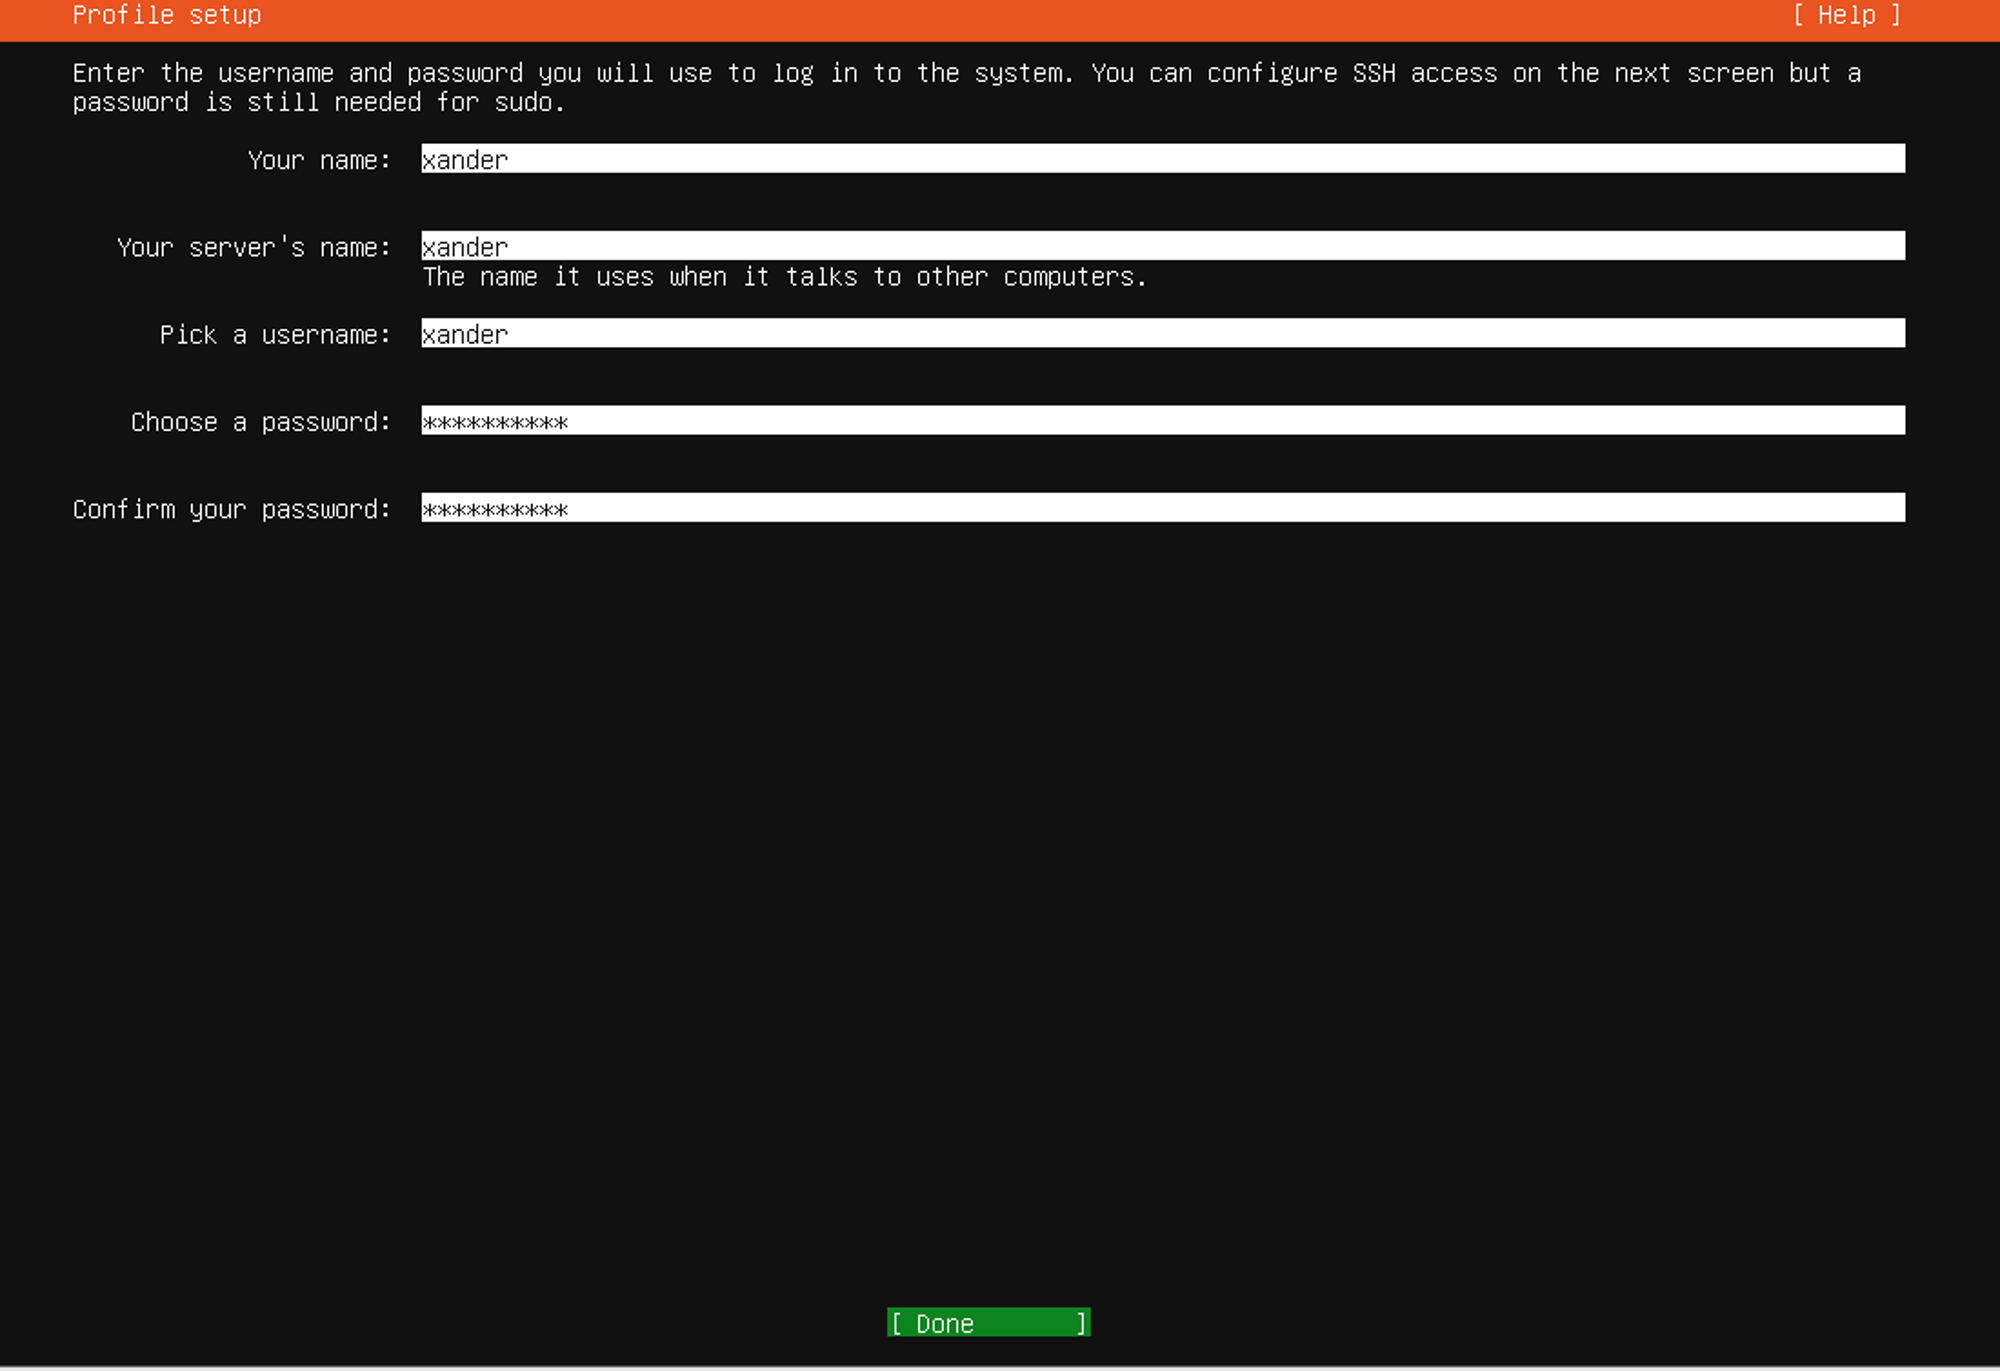Click the "Your server's name:" label

[x=254, y=247]
